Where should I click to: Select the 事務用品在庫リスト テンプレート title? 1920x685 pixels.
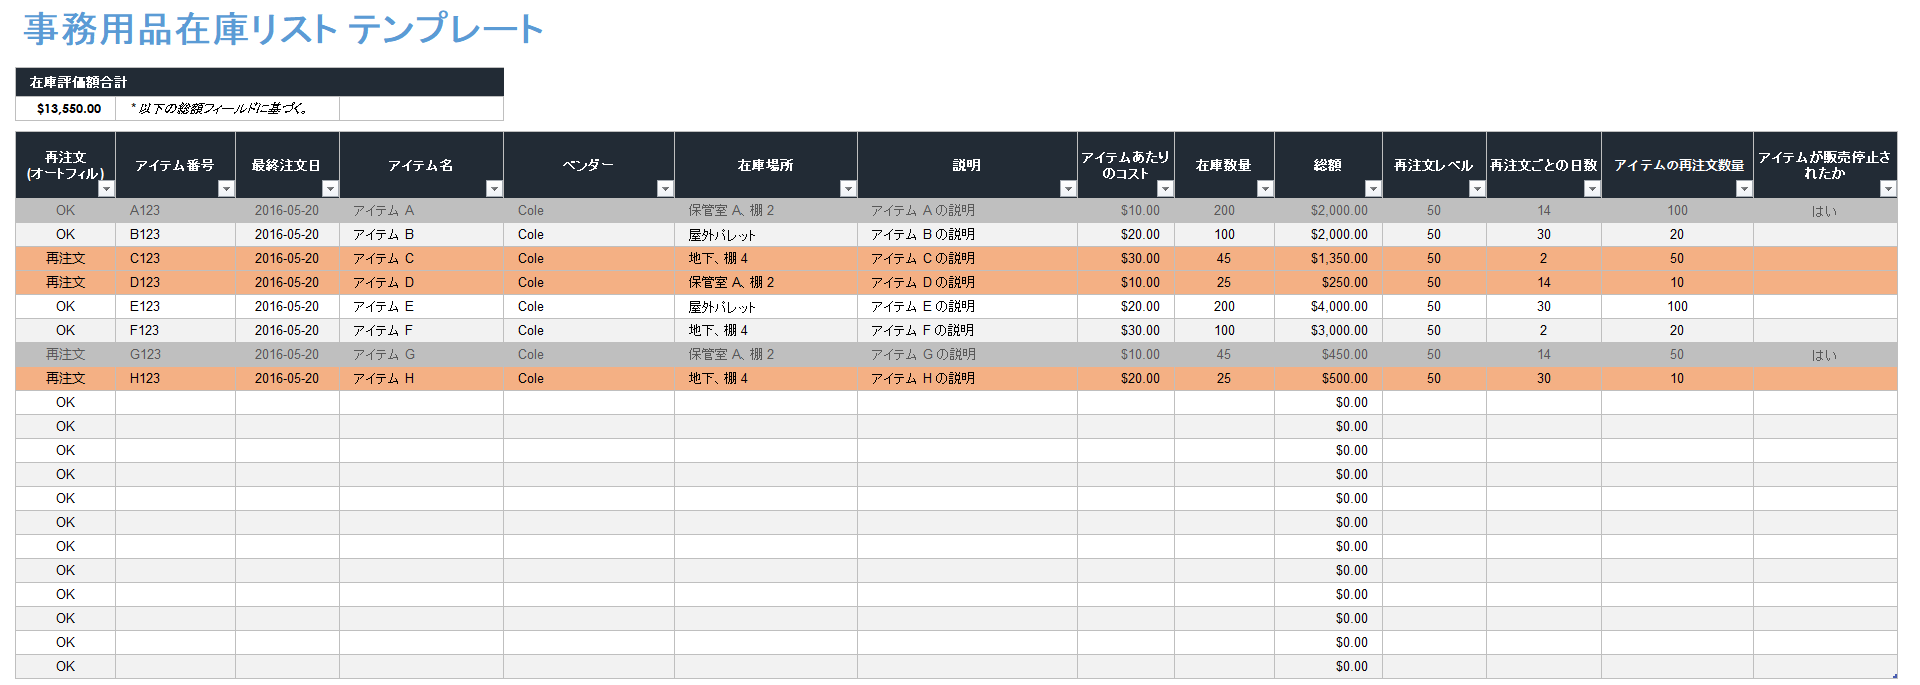pos(283,29)
